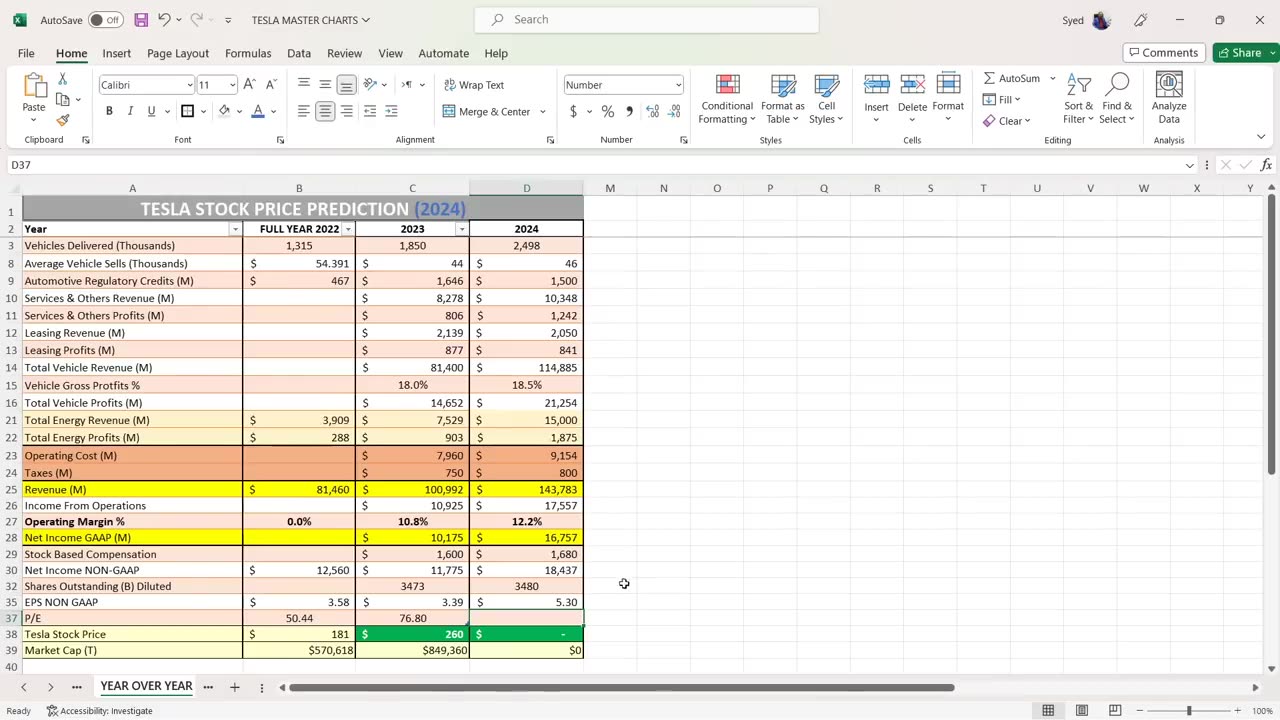Viewport: 1280px width, 720px height.
Task: Click the Percent Style icon
Action: (x=607, y=111)
